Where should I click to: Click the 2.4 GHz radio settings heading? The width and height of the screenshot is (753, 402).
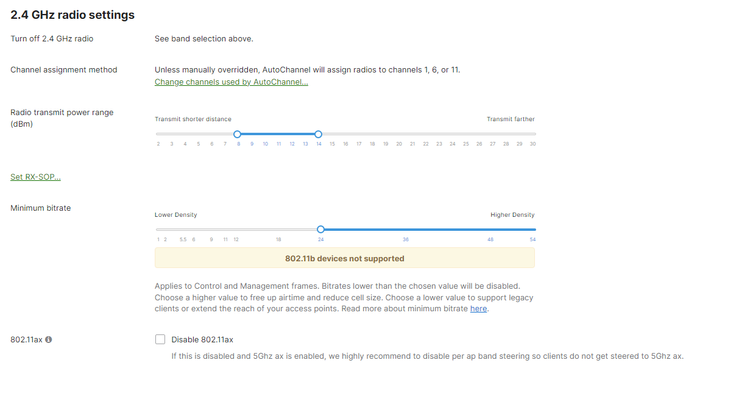click(x=72, y=15)
